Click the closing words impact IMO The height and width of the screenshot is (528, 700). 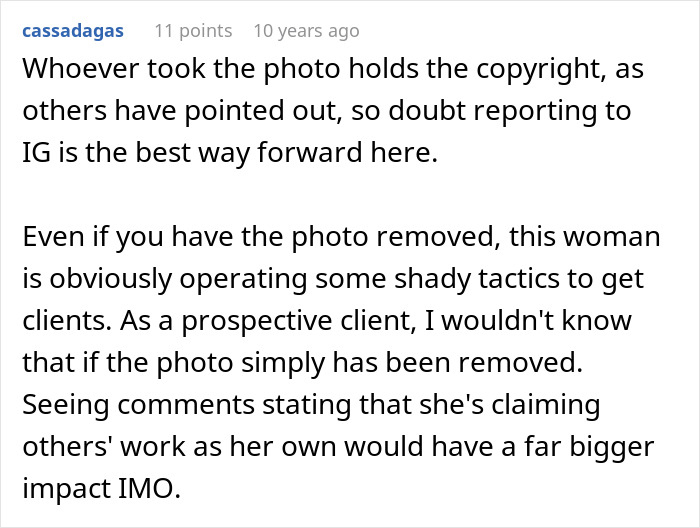(102, 488)
